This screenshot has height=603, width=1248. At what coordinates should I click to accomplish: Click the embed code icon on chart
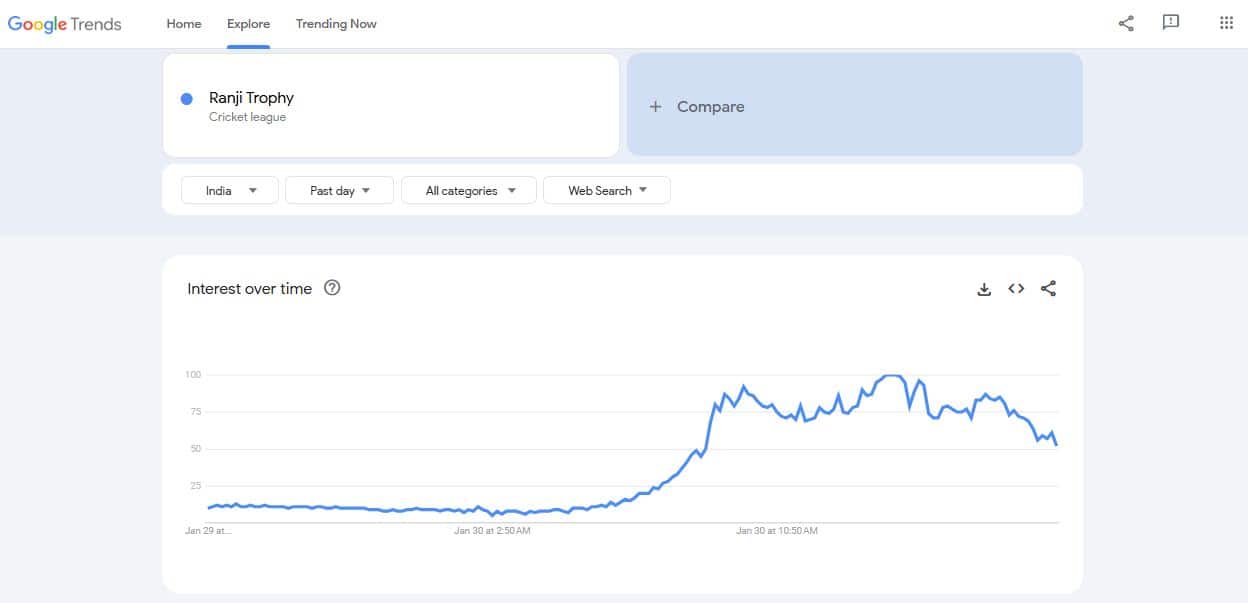1016,289
